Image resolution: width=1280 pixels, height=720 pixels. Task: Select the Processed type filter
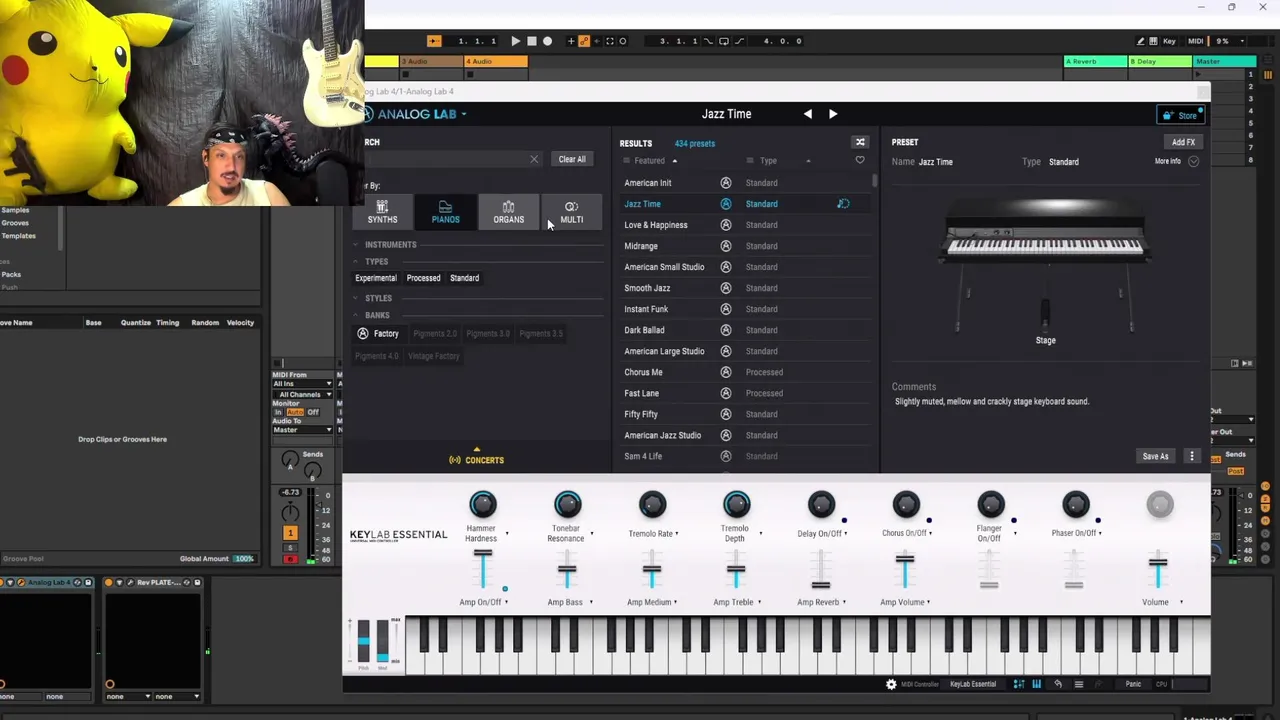pos(423,278)
